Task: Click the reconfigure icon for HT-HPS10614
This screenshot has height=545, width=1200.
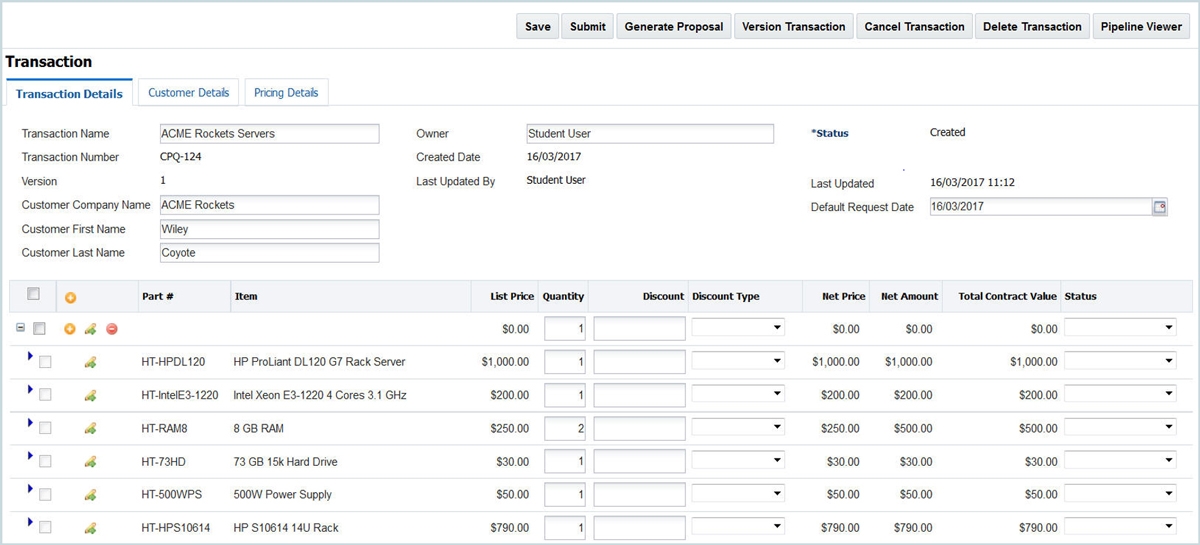Action: 90,527
